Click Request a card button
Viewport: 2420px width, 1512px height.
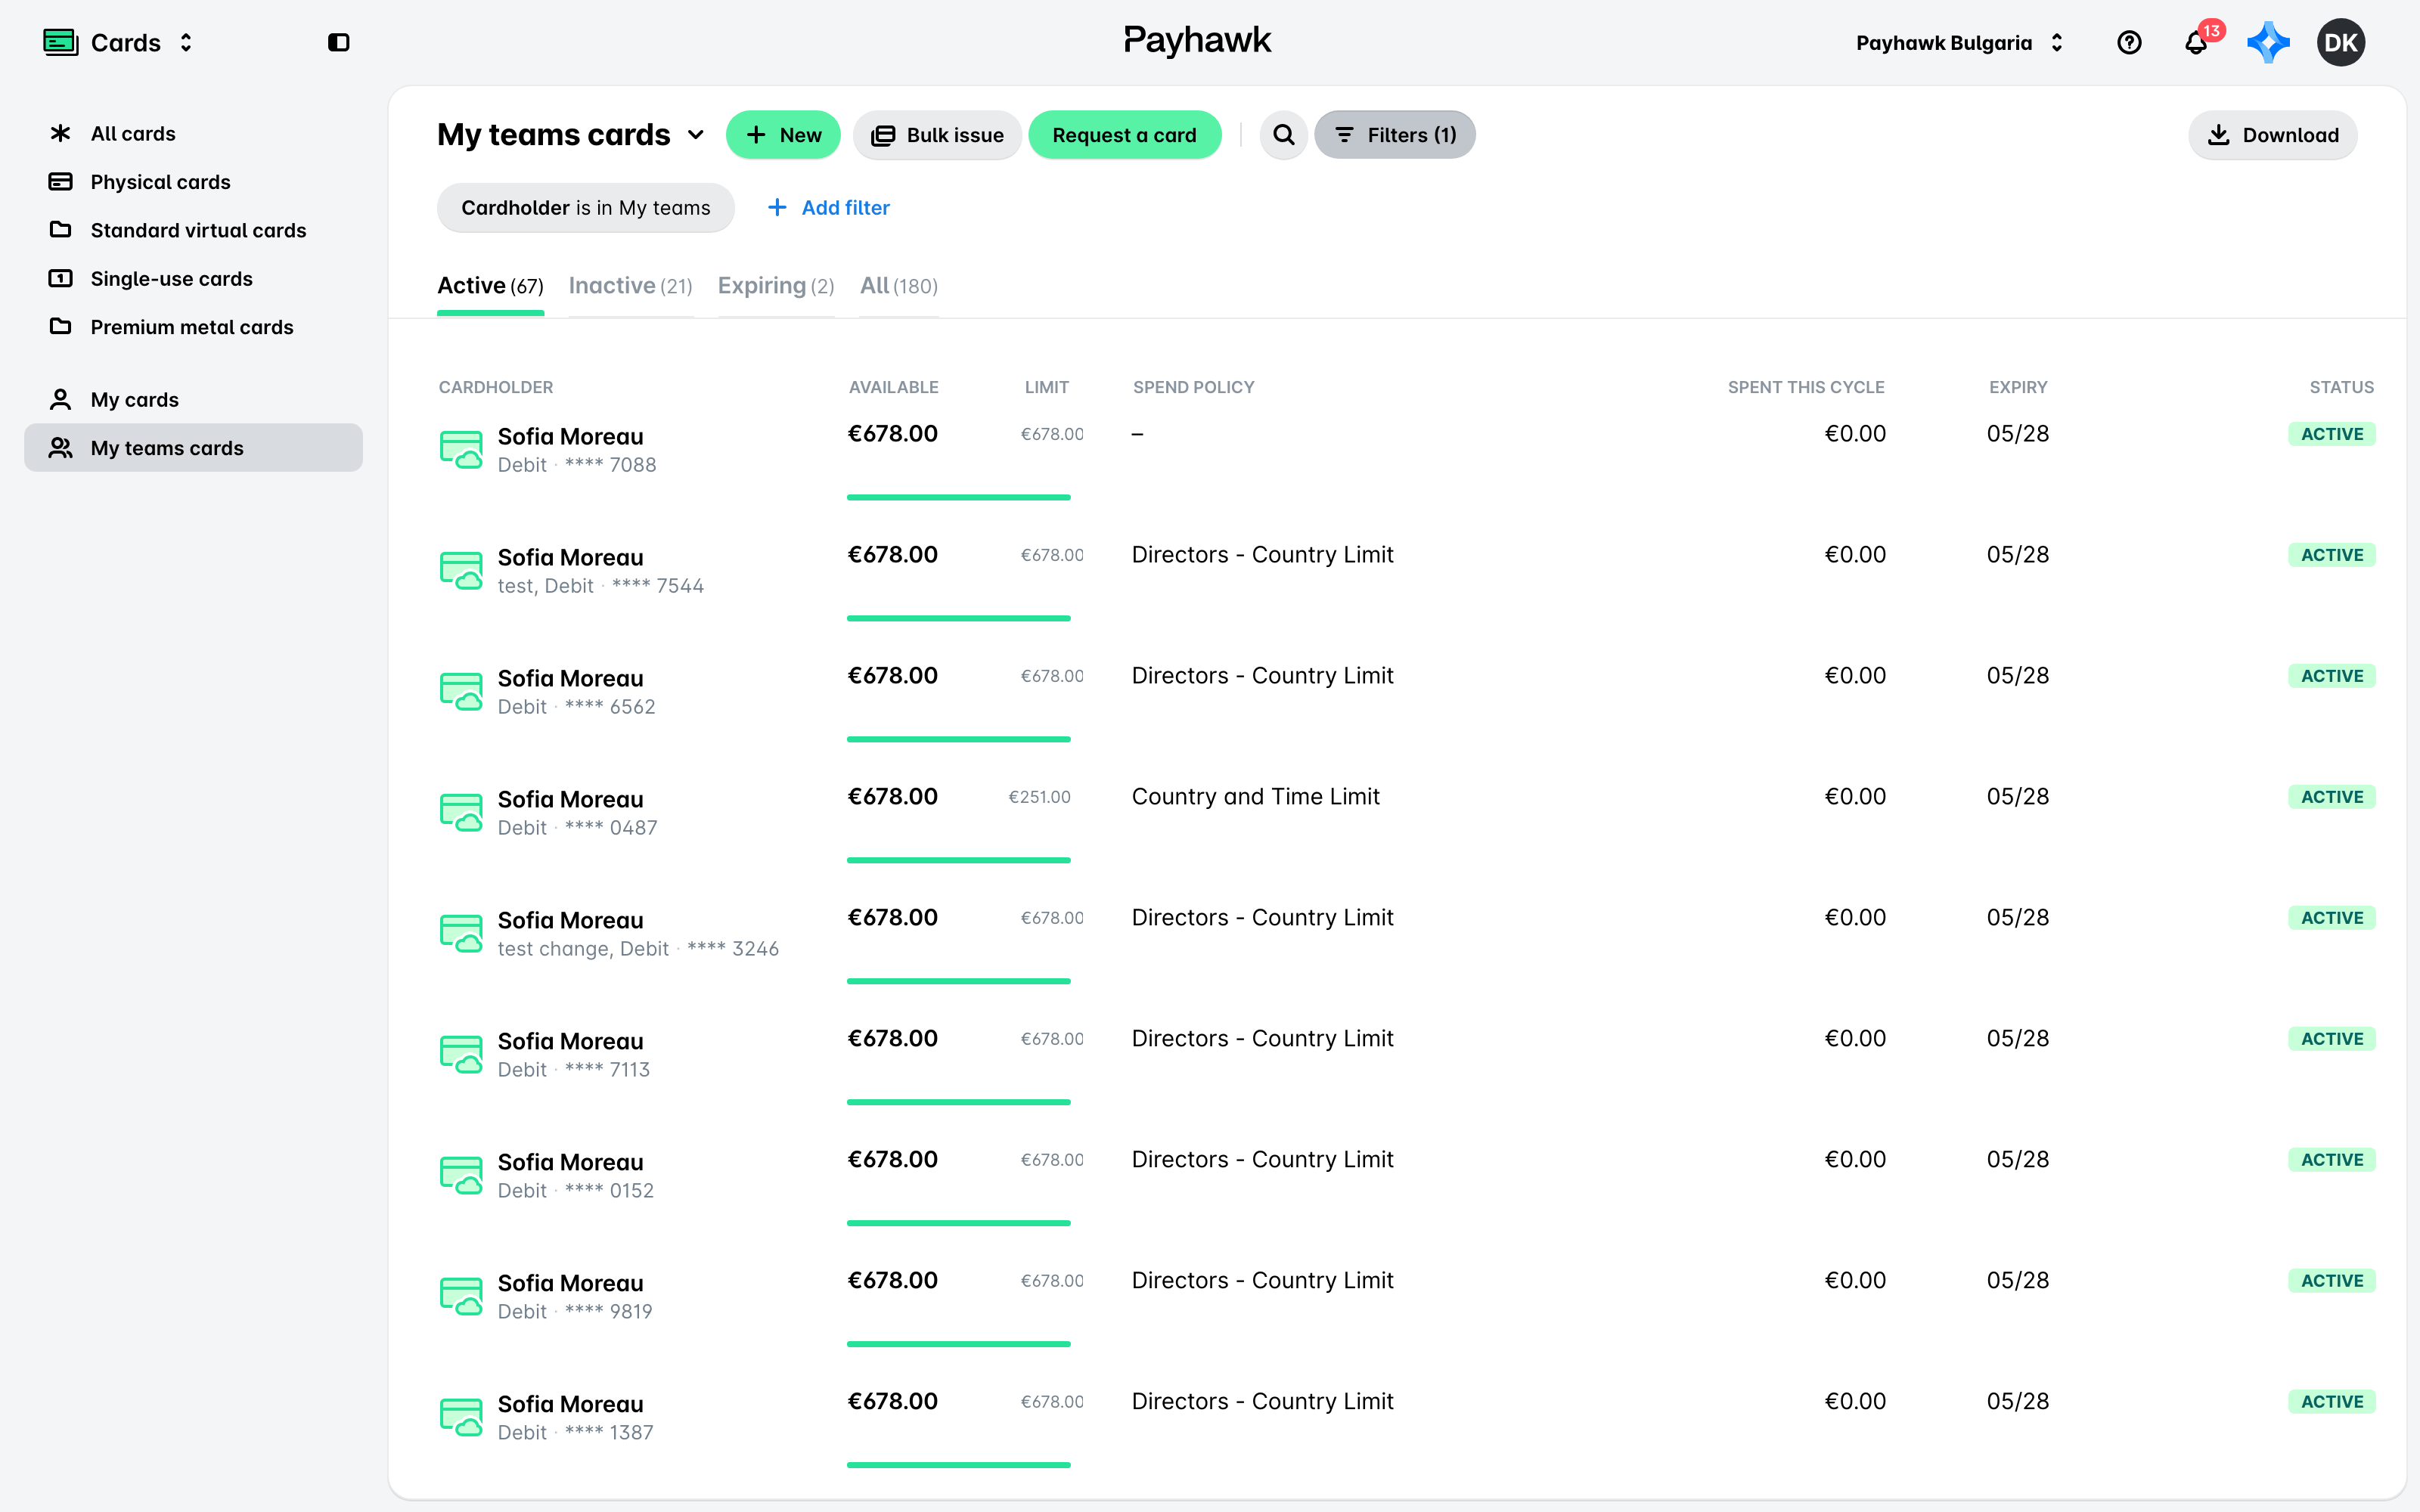(x=1124, y=135)
